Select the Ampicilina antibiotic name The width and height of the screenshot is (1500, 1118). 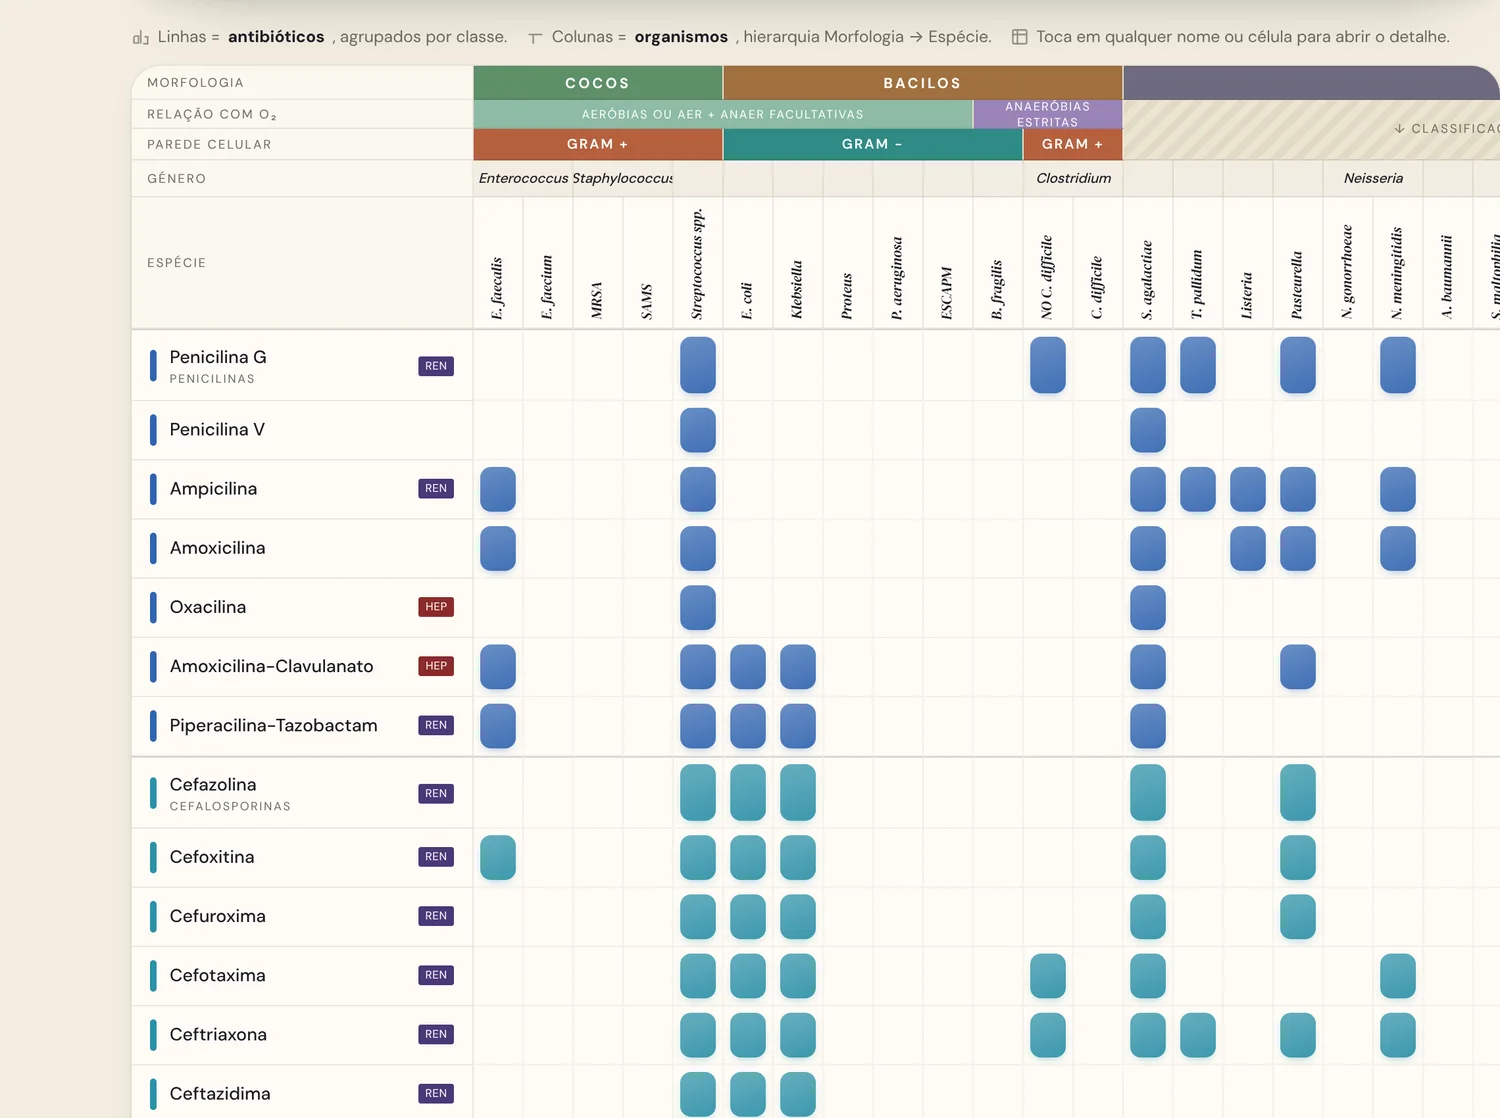click(213, 489)
